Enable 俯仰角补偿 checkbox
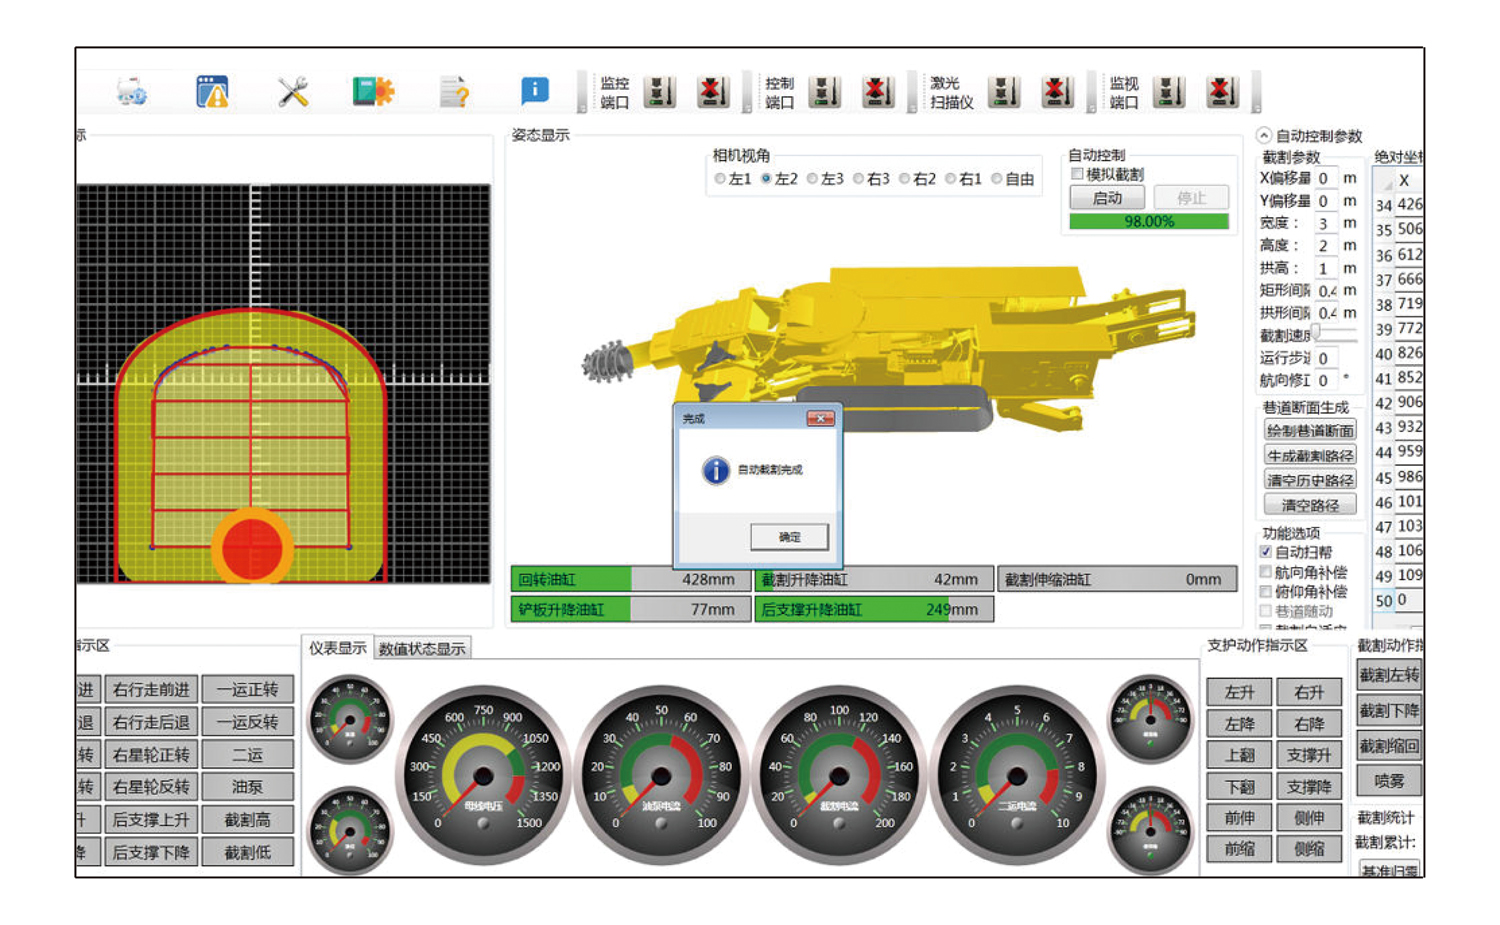This screenshot has width=1500, height=925. (1266, 591)
